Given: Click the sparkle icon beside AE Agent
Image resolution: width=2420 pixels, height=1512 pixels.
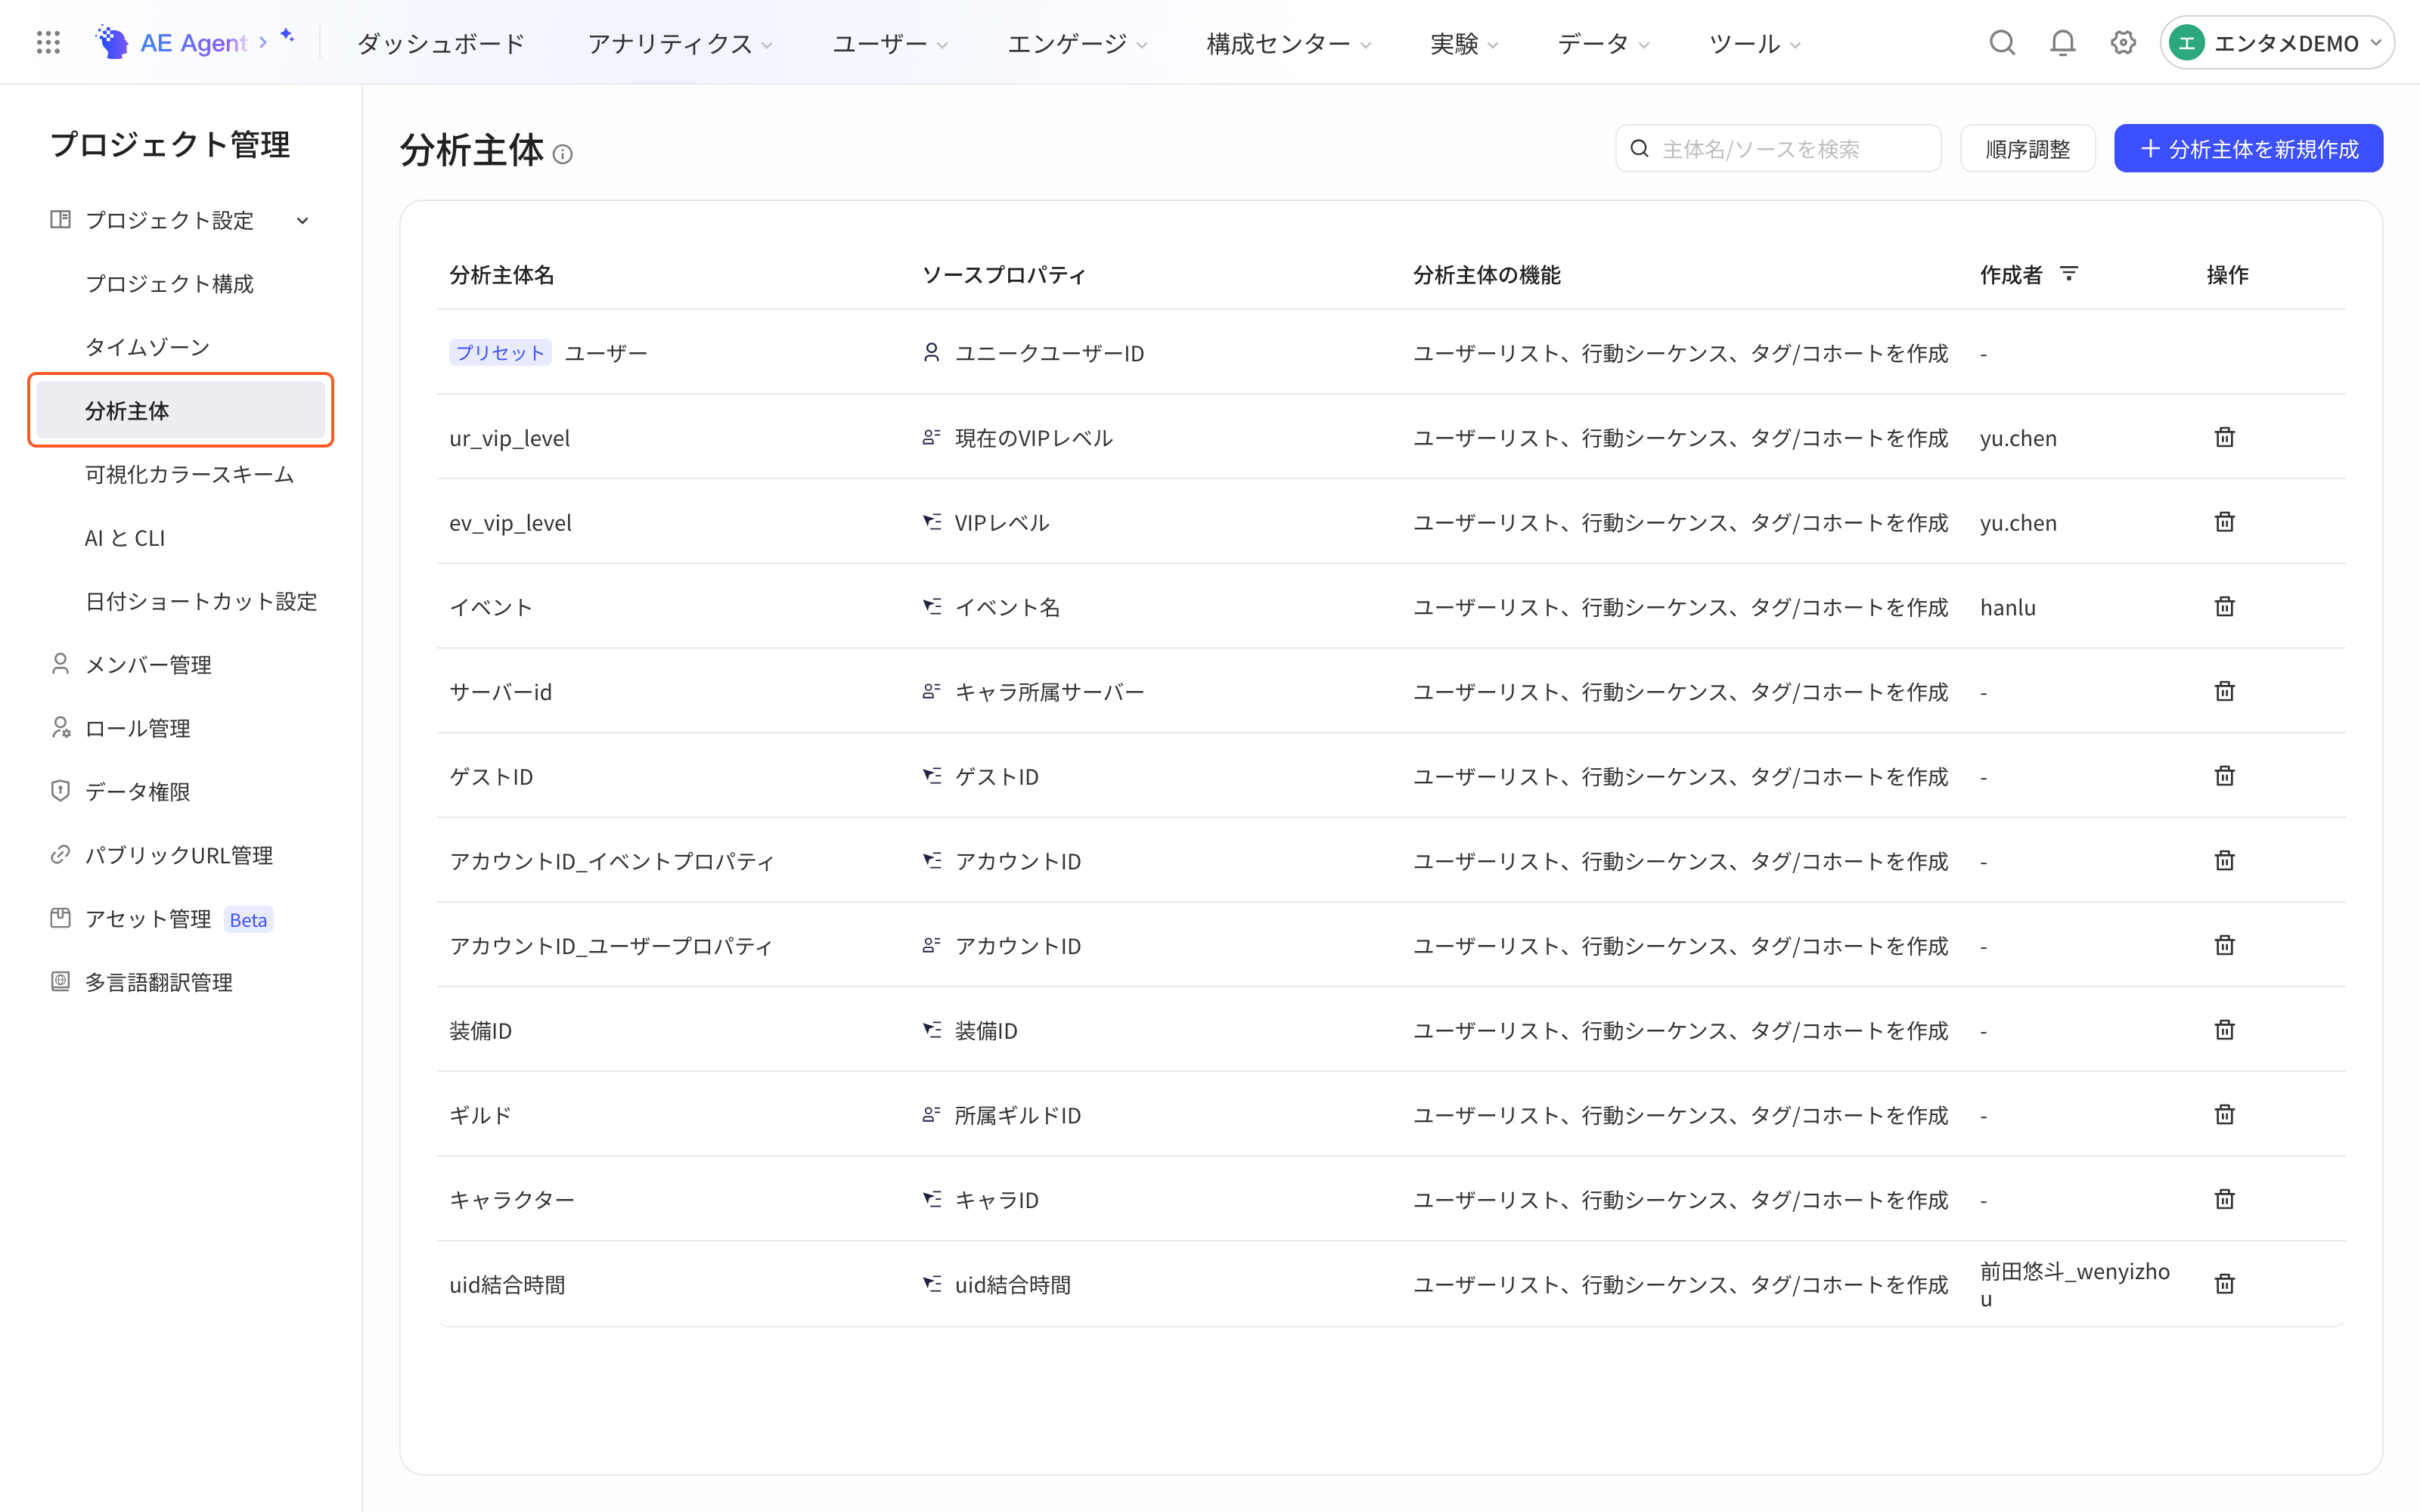Looking at the screenshot, I should point(287,36).
